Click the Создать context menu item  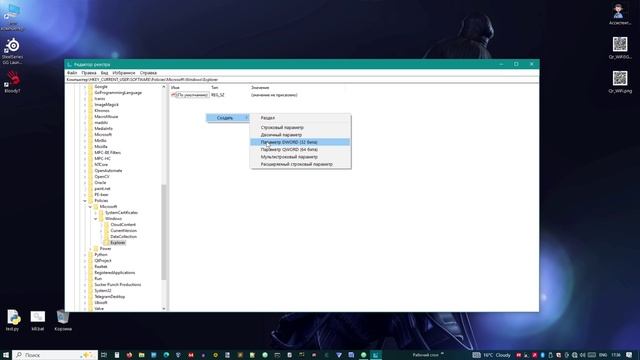[x=228, y=118]
